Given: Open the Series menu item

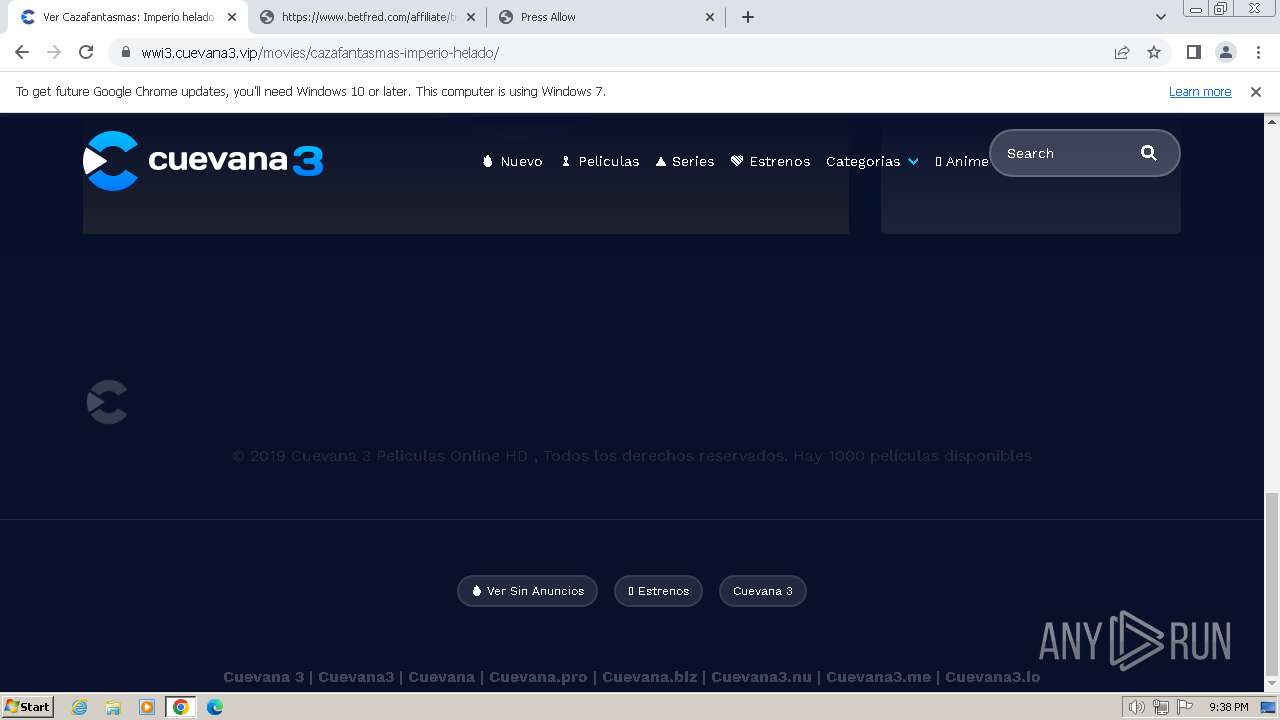Looking at the screenshot, I should coord(685,161).
